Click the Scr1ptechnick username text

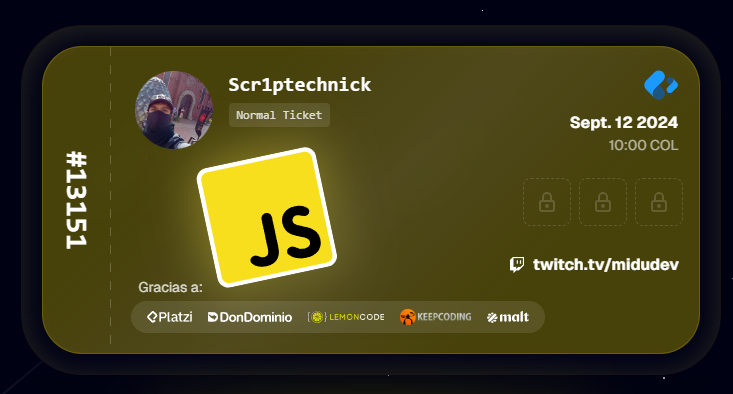[x=300, y=85]
